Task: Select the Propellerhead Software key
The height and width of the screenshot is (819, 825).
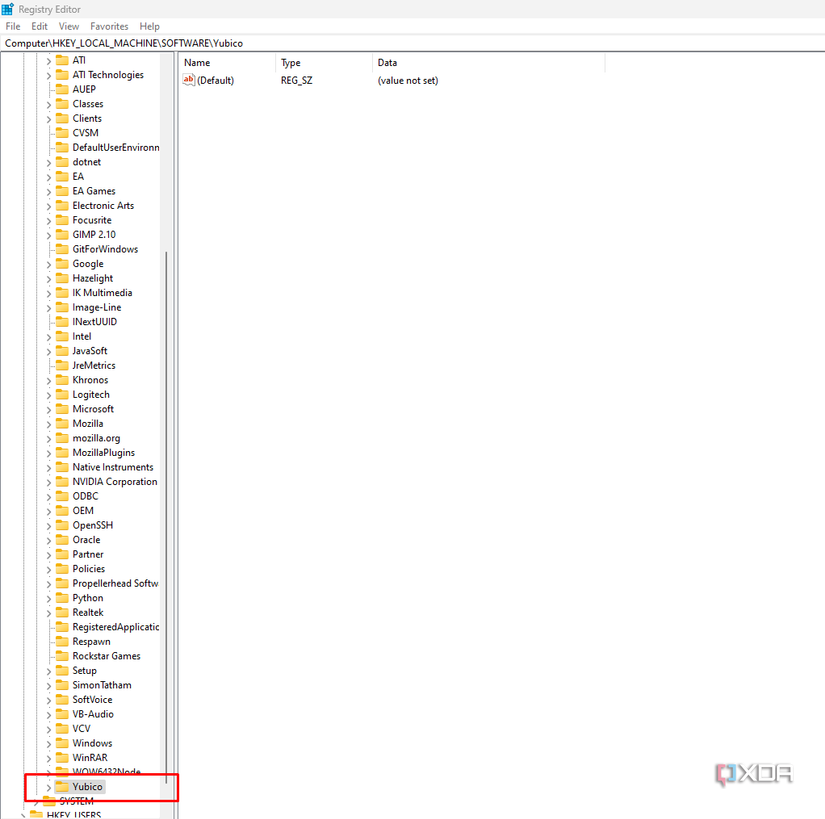Action: (115, 583)
